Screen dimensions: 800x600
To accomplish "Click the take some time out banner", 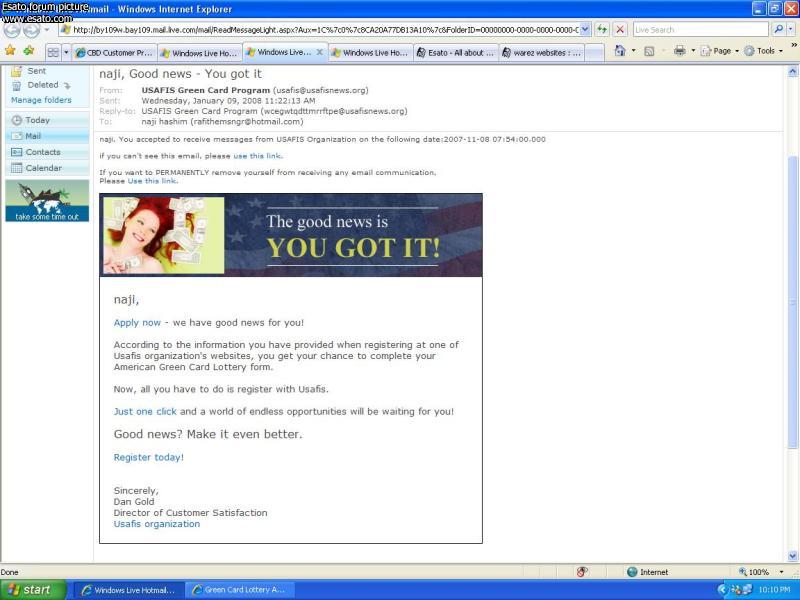I will (47, 201).
